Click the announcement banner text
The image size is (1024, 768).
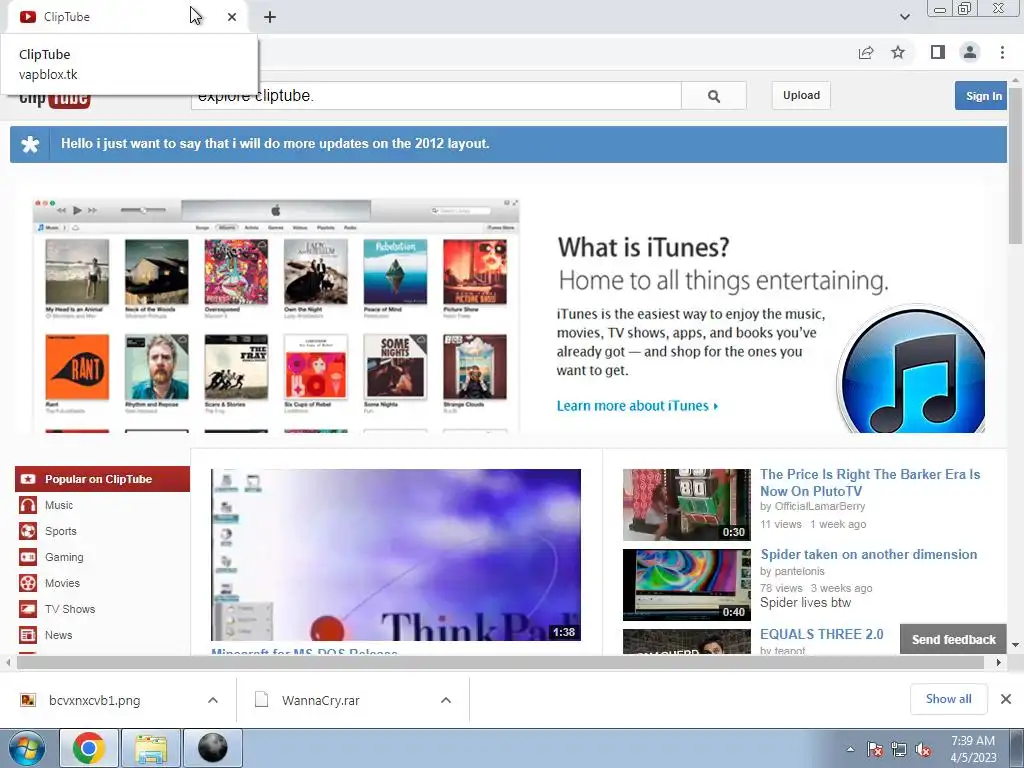click(x=275, y=144)
